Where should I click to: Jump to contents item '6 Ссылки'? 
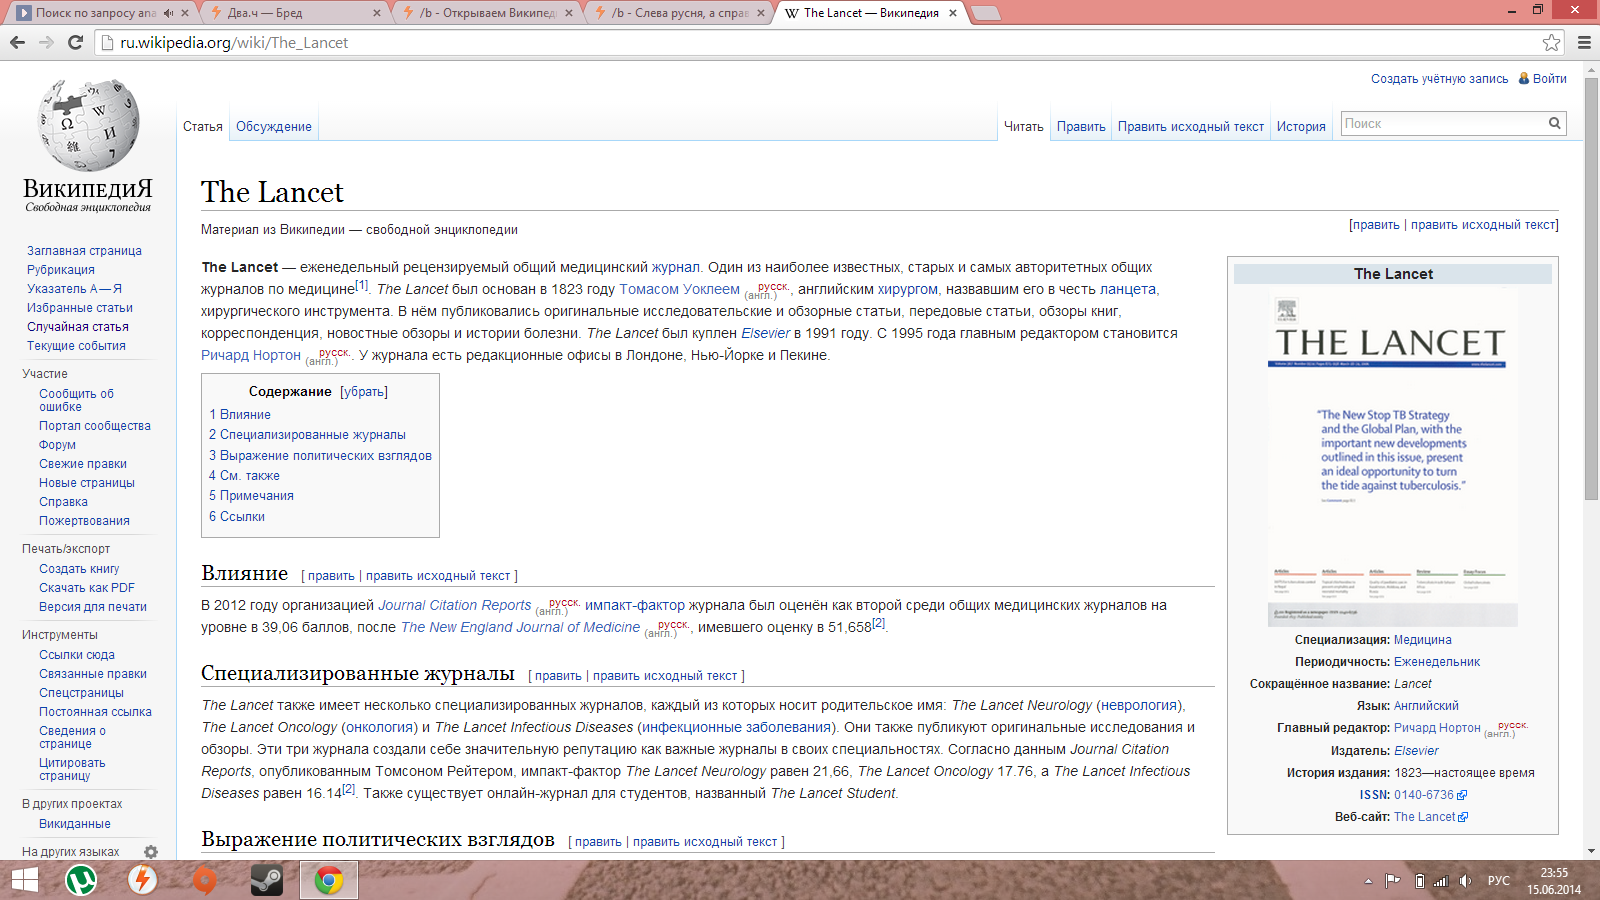[x=237, y=517]
